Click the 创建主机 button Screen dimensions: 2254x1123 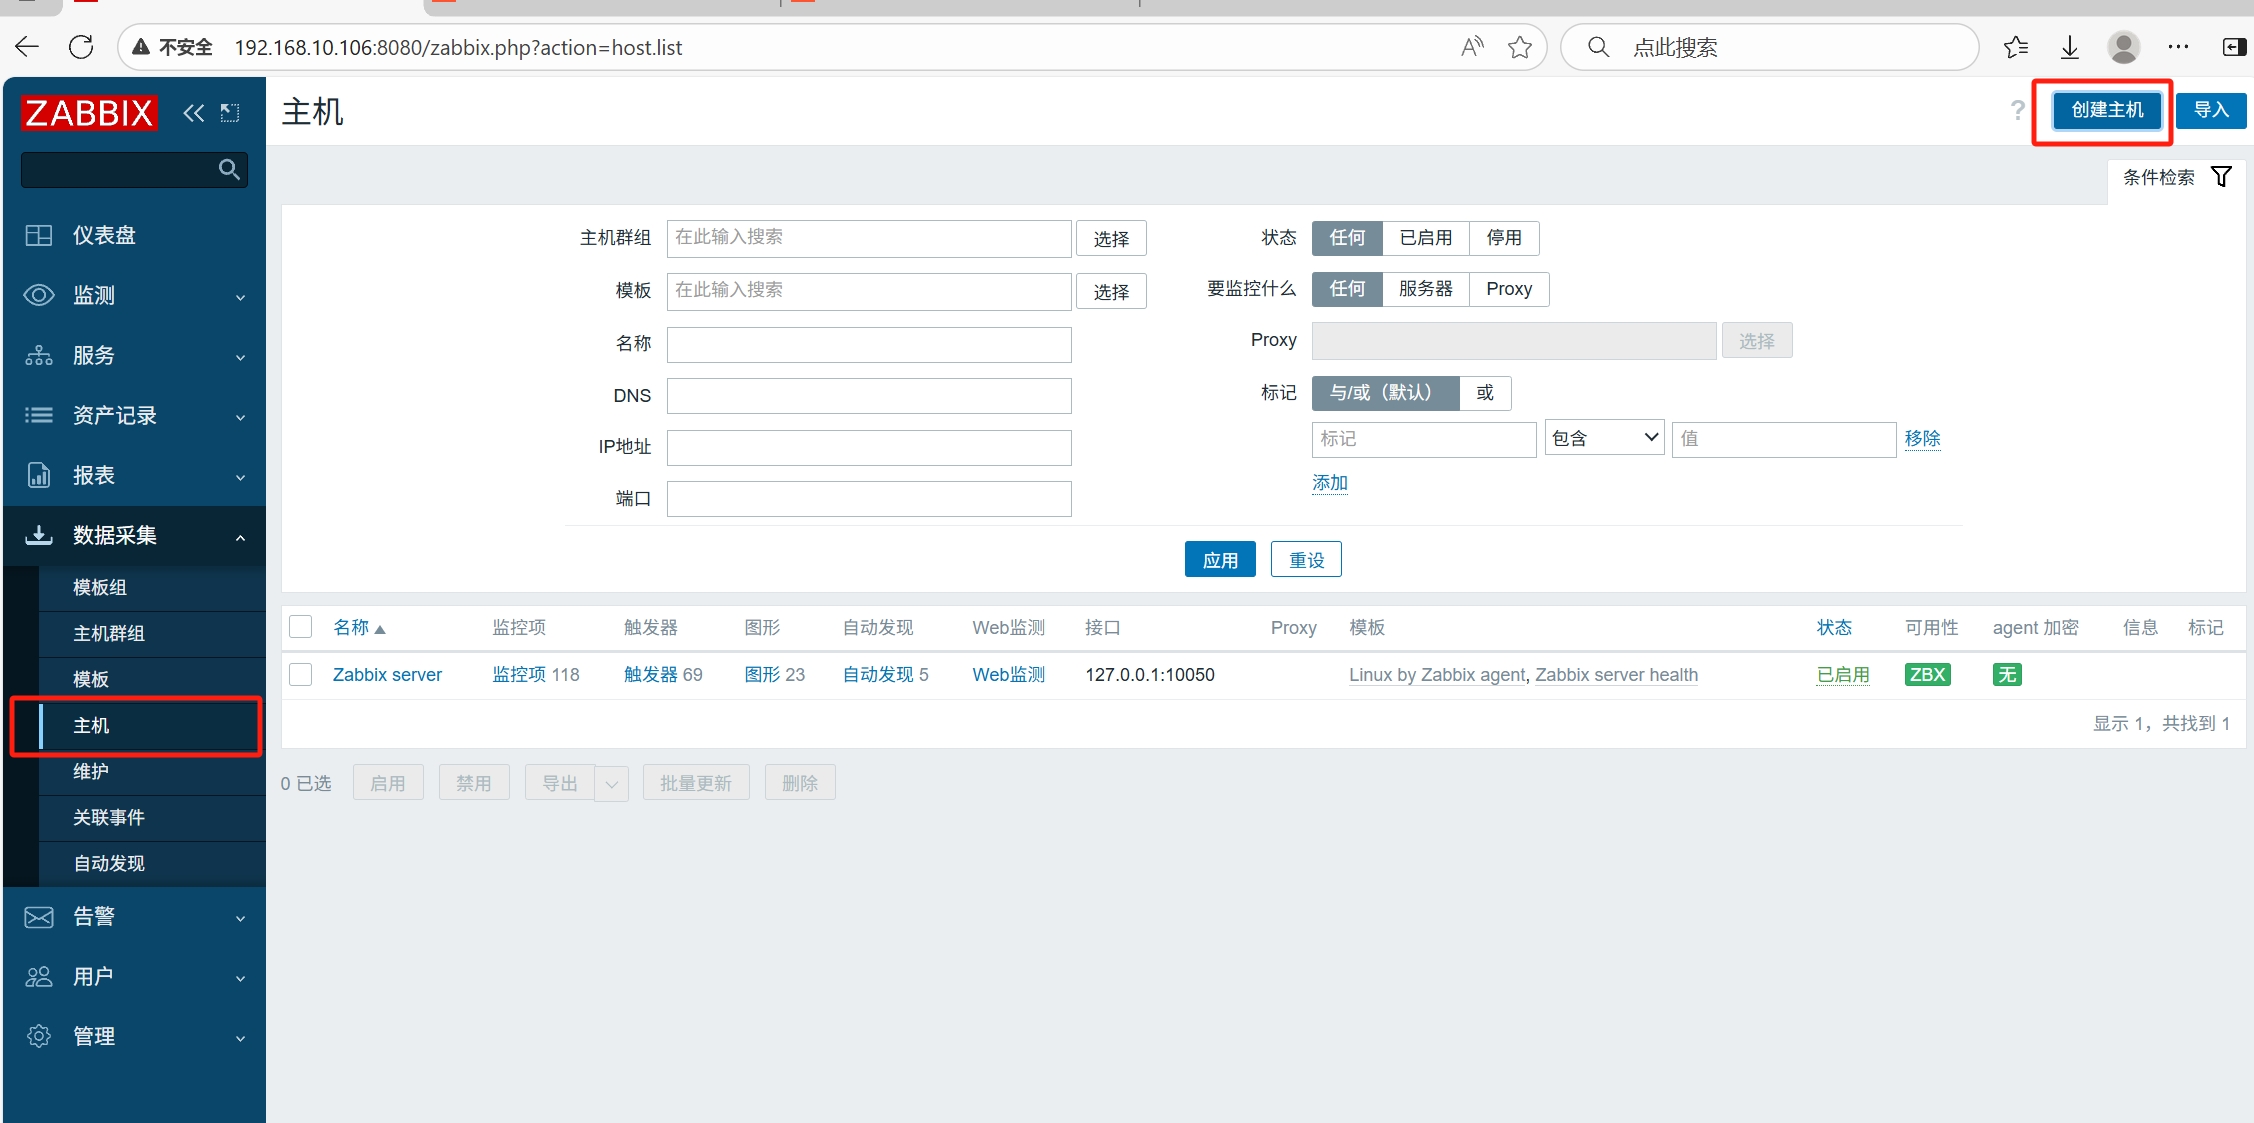click(2107, 110)
